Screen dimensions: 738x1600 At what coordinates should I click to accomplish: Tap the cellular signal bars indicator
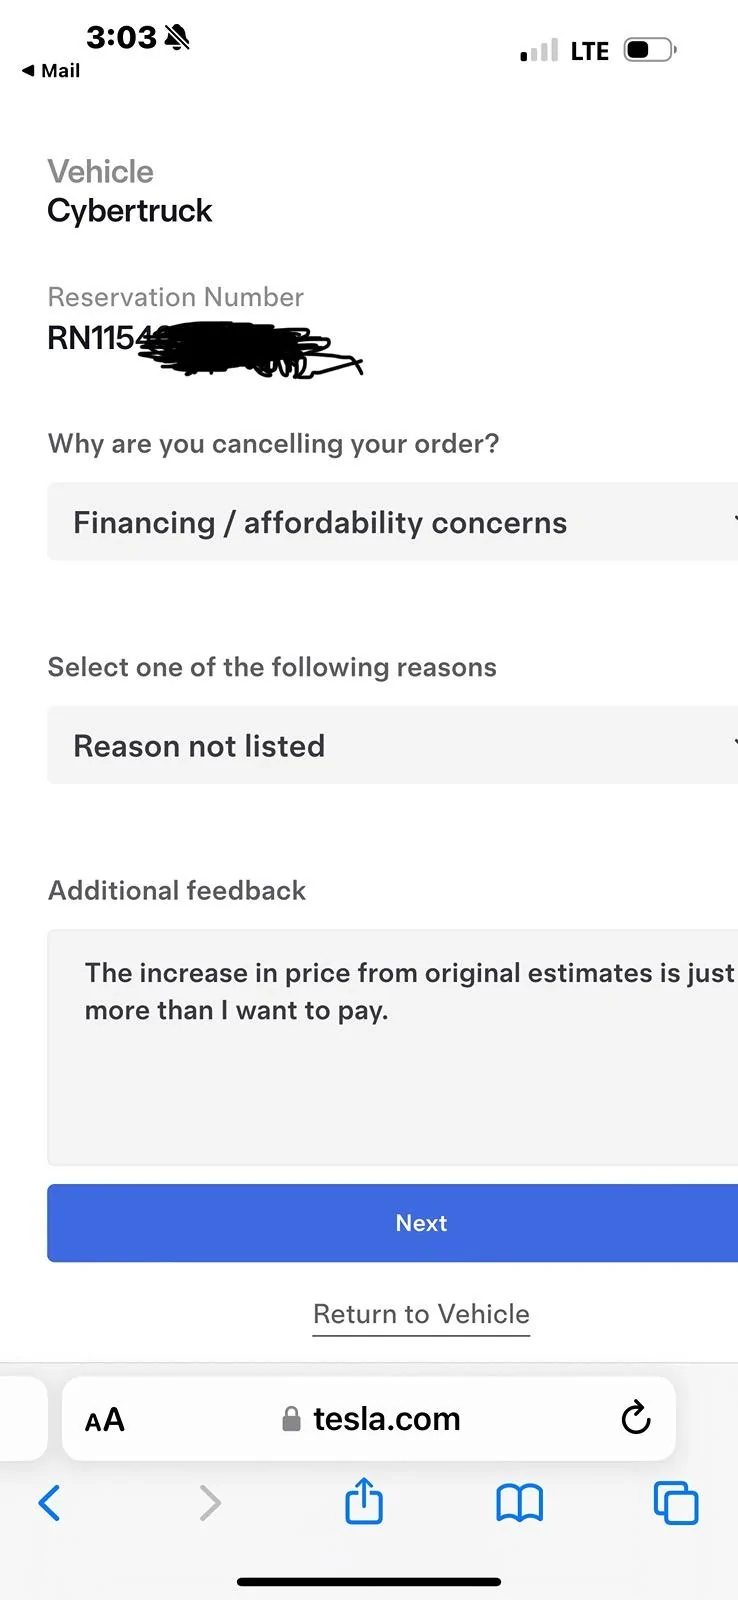click(539, 51)
